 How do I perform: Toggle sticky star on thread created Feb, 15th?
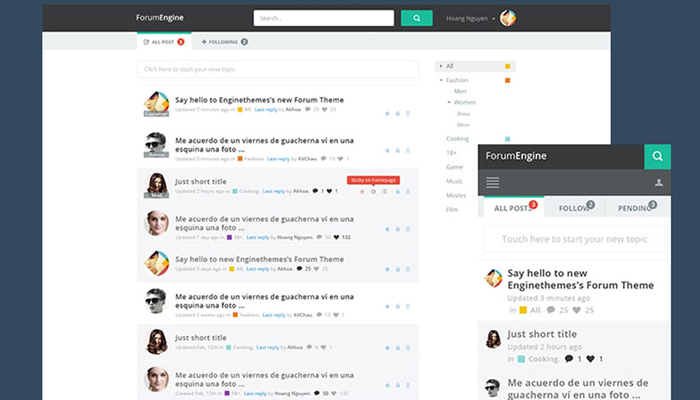tap(387, 385)
